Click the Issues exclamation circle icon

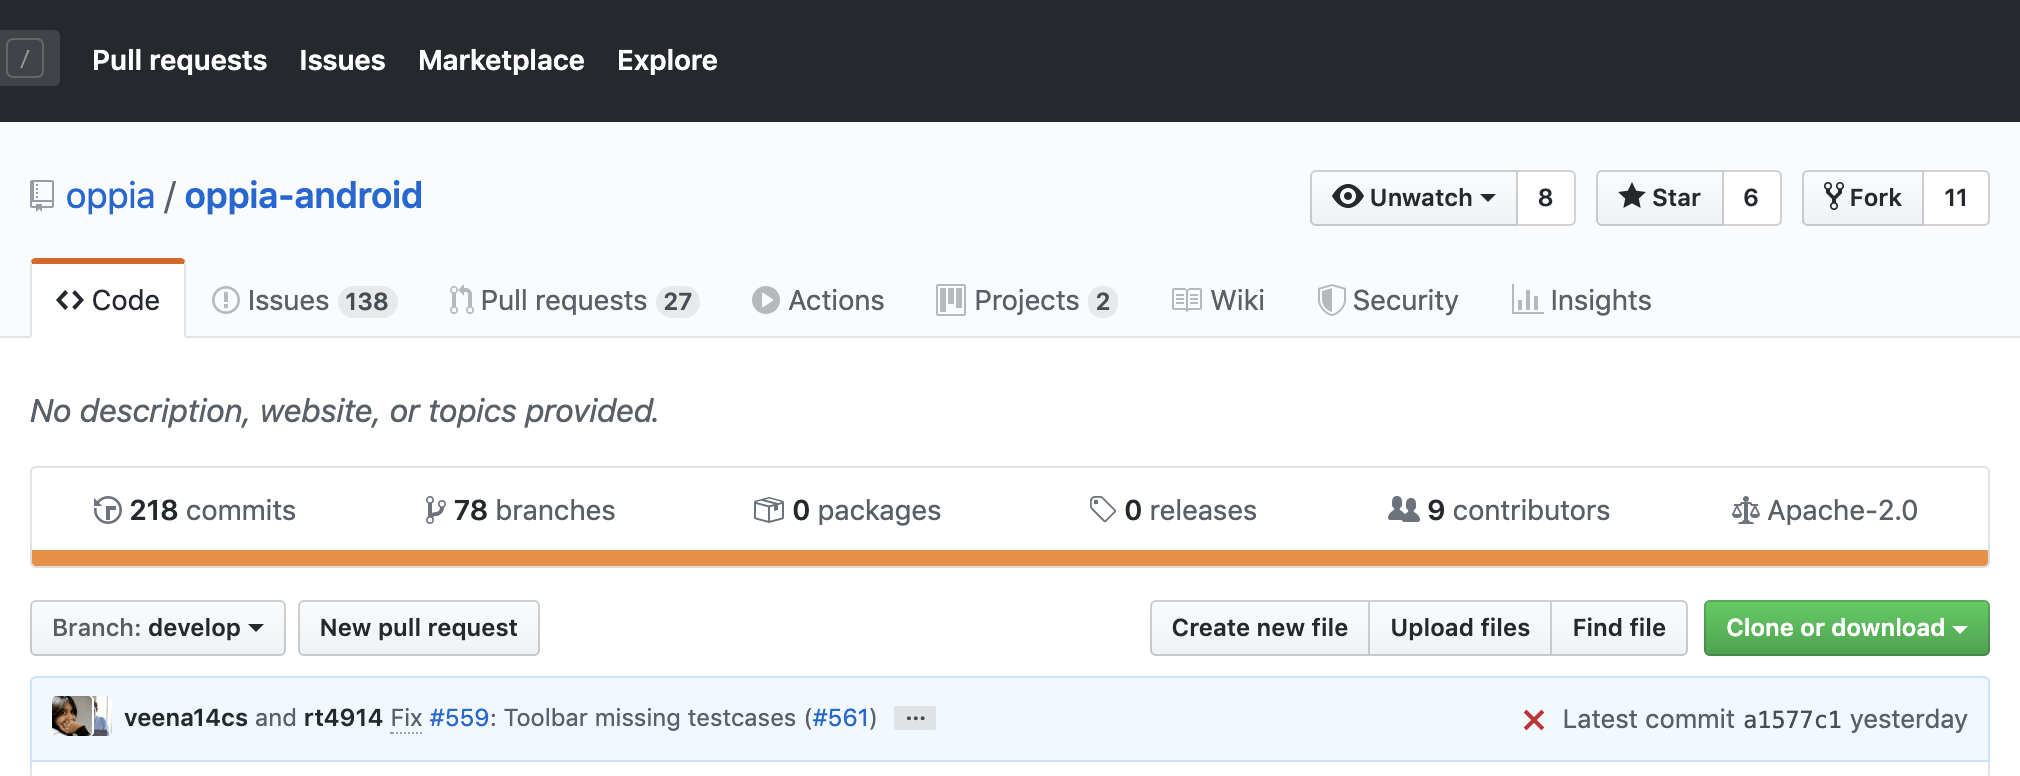coord(226,300)
